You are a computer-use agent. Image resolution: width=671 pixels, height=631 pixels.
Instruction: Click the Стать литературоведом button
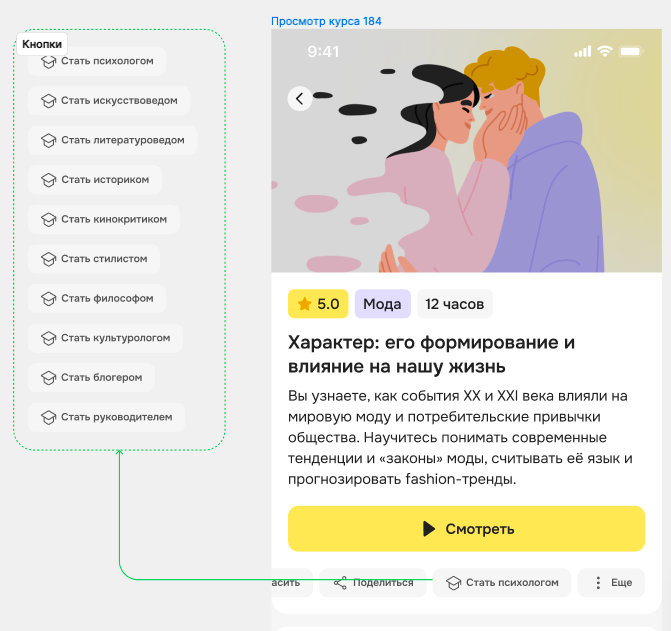pyautogui.click(x=113, y=140)
